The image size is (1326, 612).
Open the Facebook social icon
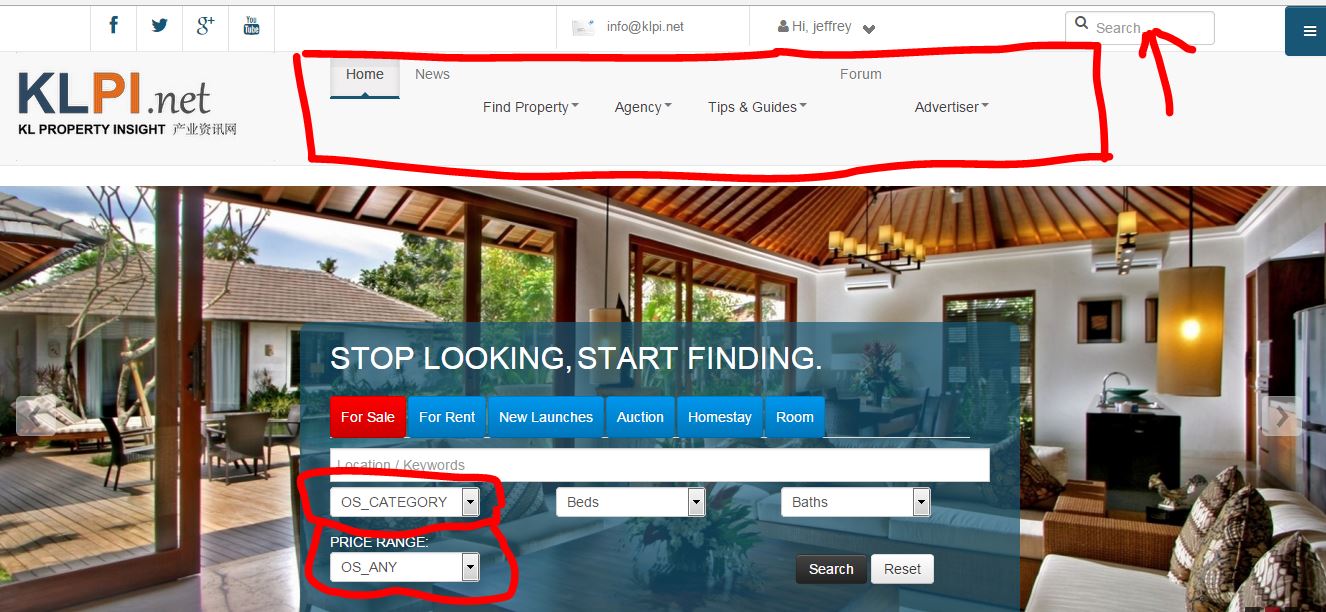(114, 26)
